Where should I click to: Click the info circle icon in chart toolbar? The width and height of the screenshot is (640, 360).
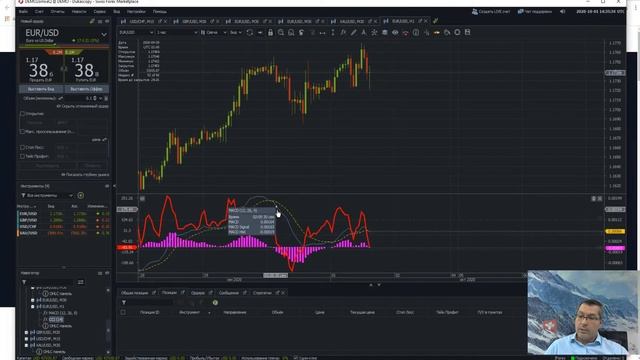[x=416, y=32]
